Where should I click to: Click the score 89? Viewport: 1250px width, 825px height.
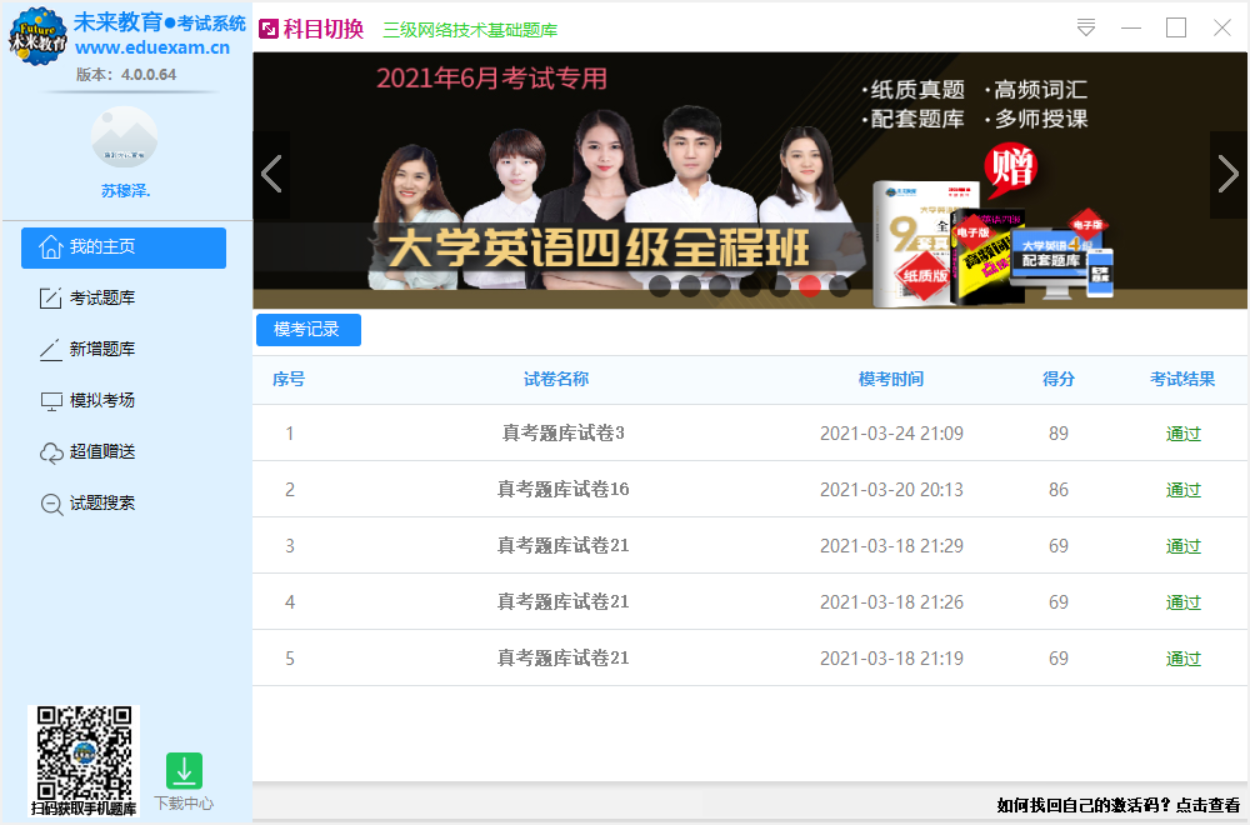(x=1059, y=434)
